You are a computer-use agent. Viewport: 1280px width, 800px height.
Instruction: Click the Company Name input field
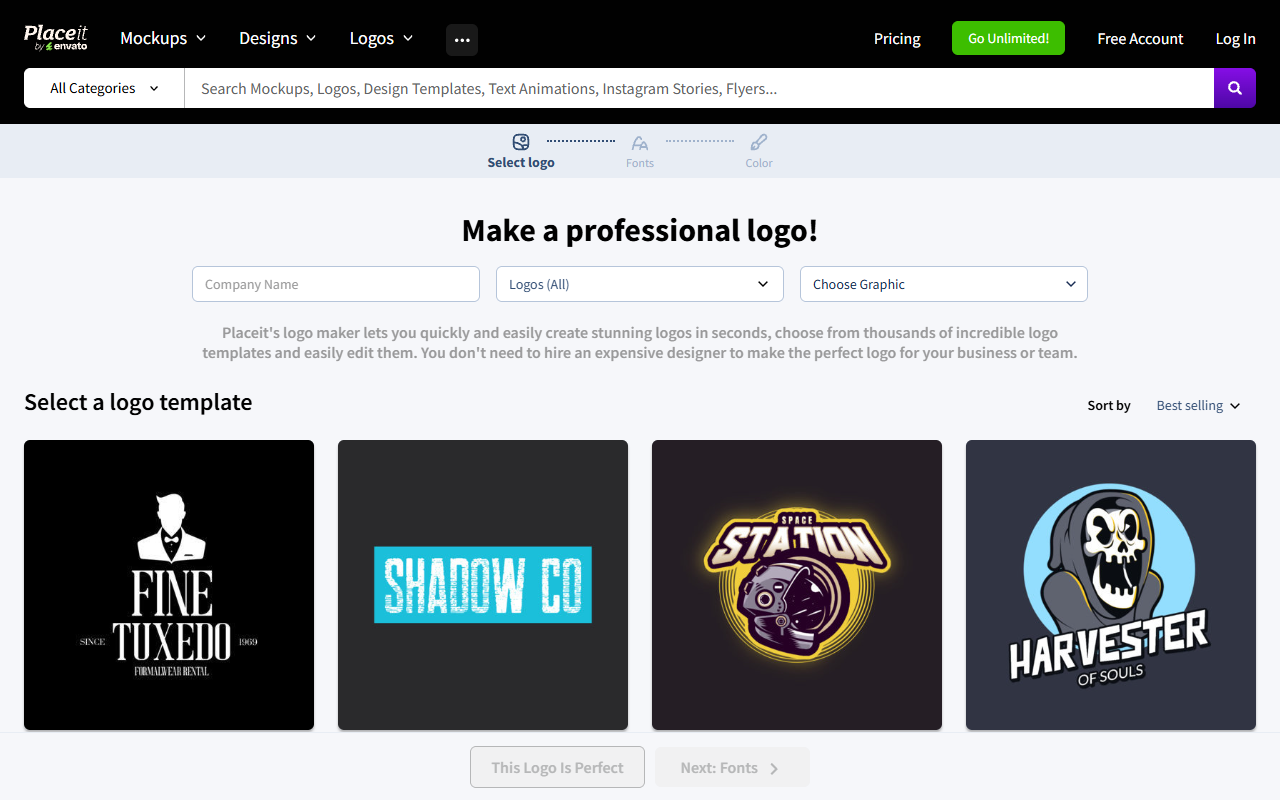pos(336,284)
